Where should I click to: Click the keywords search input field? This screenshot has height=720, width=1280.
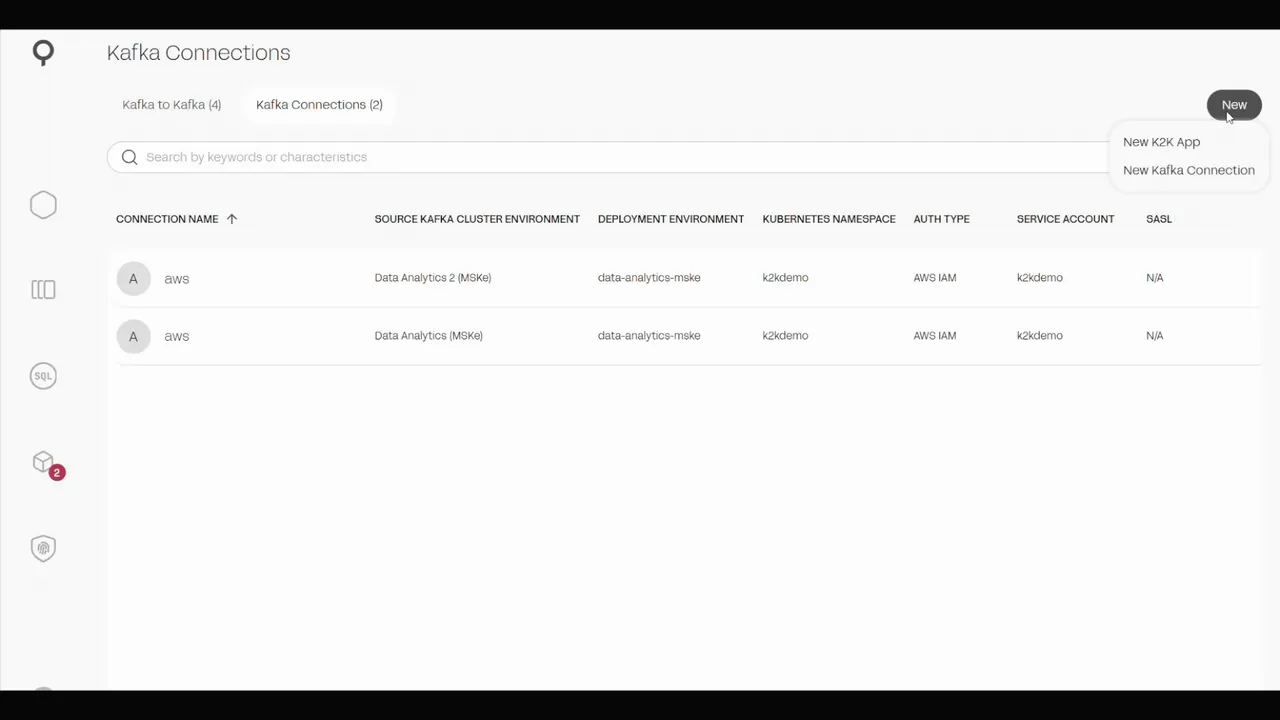coord(400,157)
